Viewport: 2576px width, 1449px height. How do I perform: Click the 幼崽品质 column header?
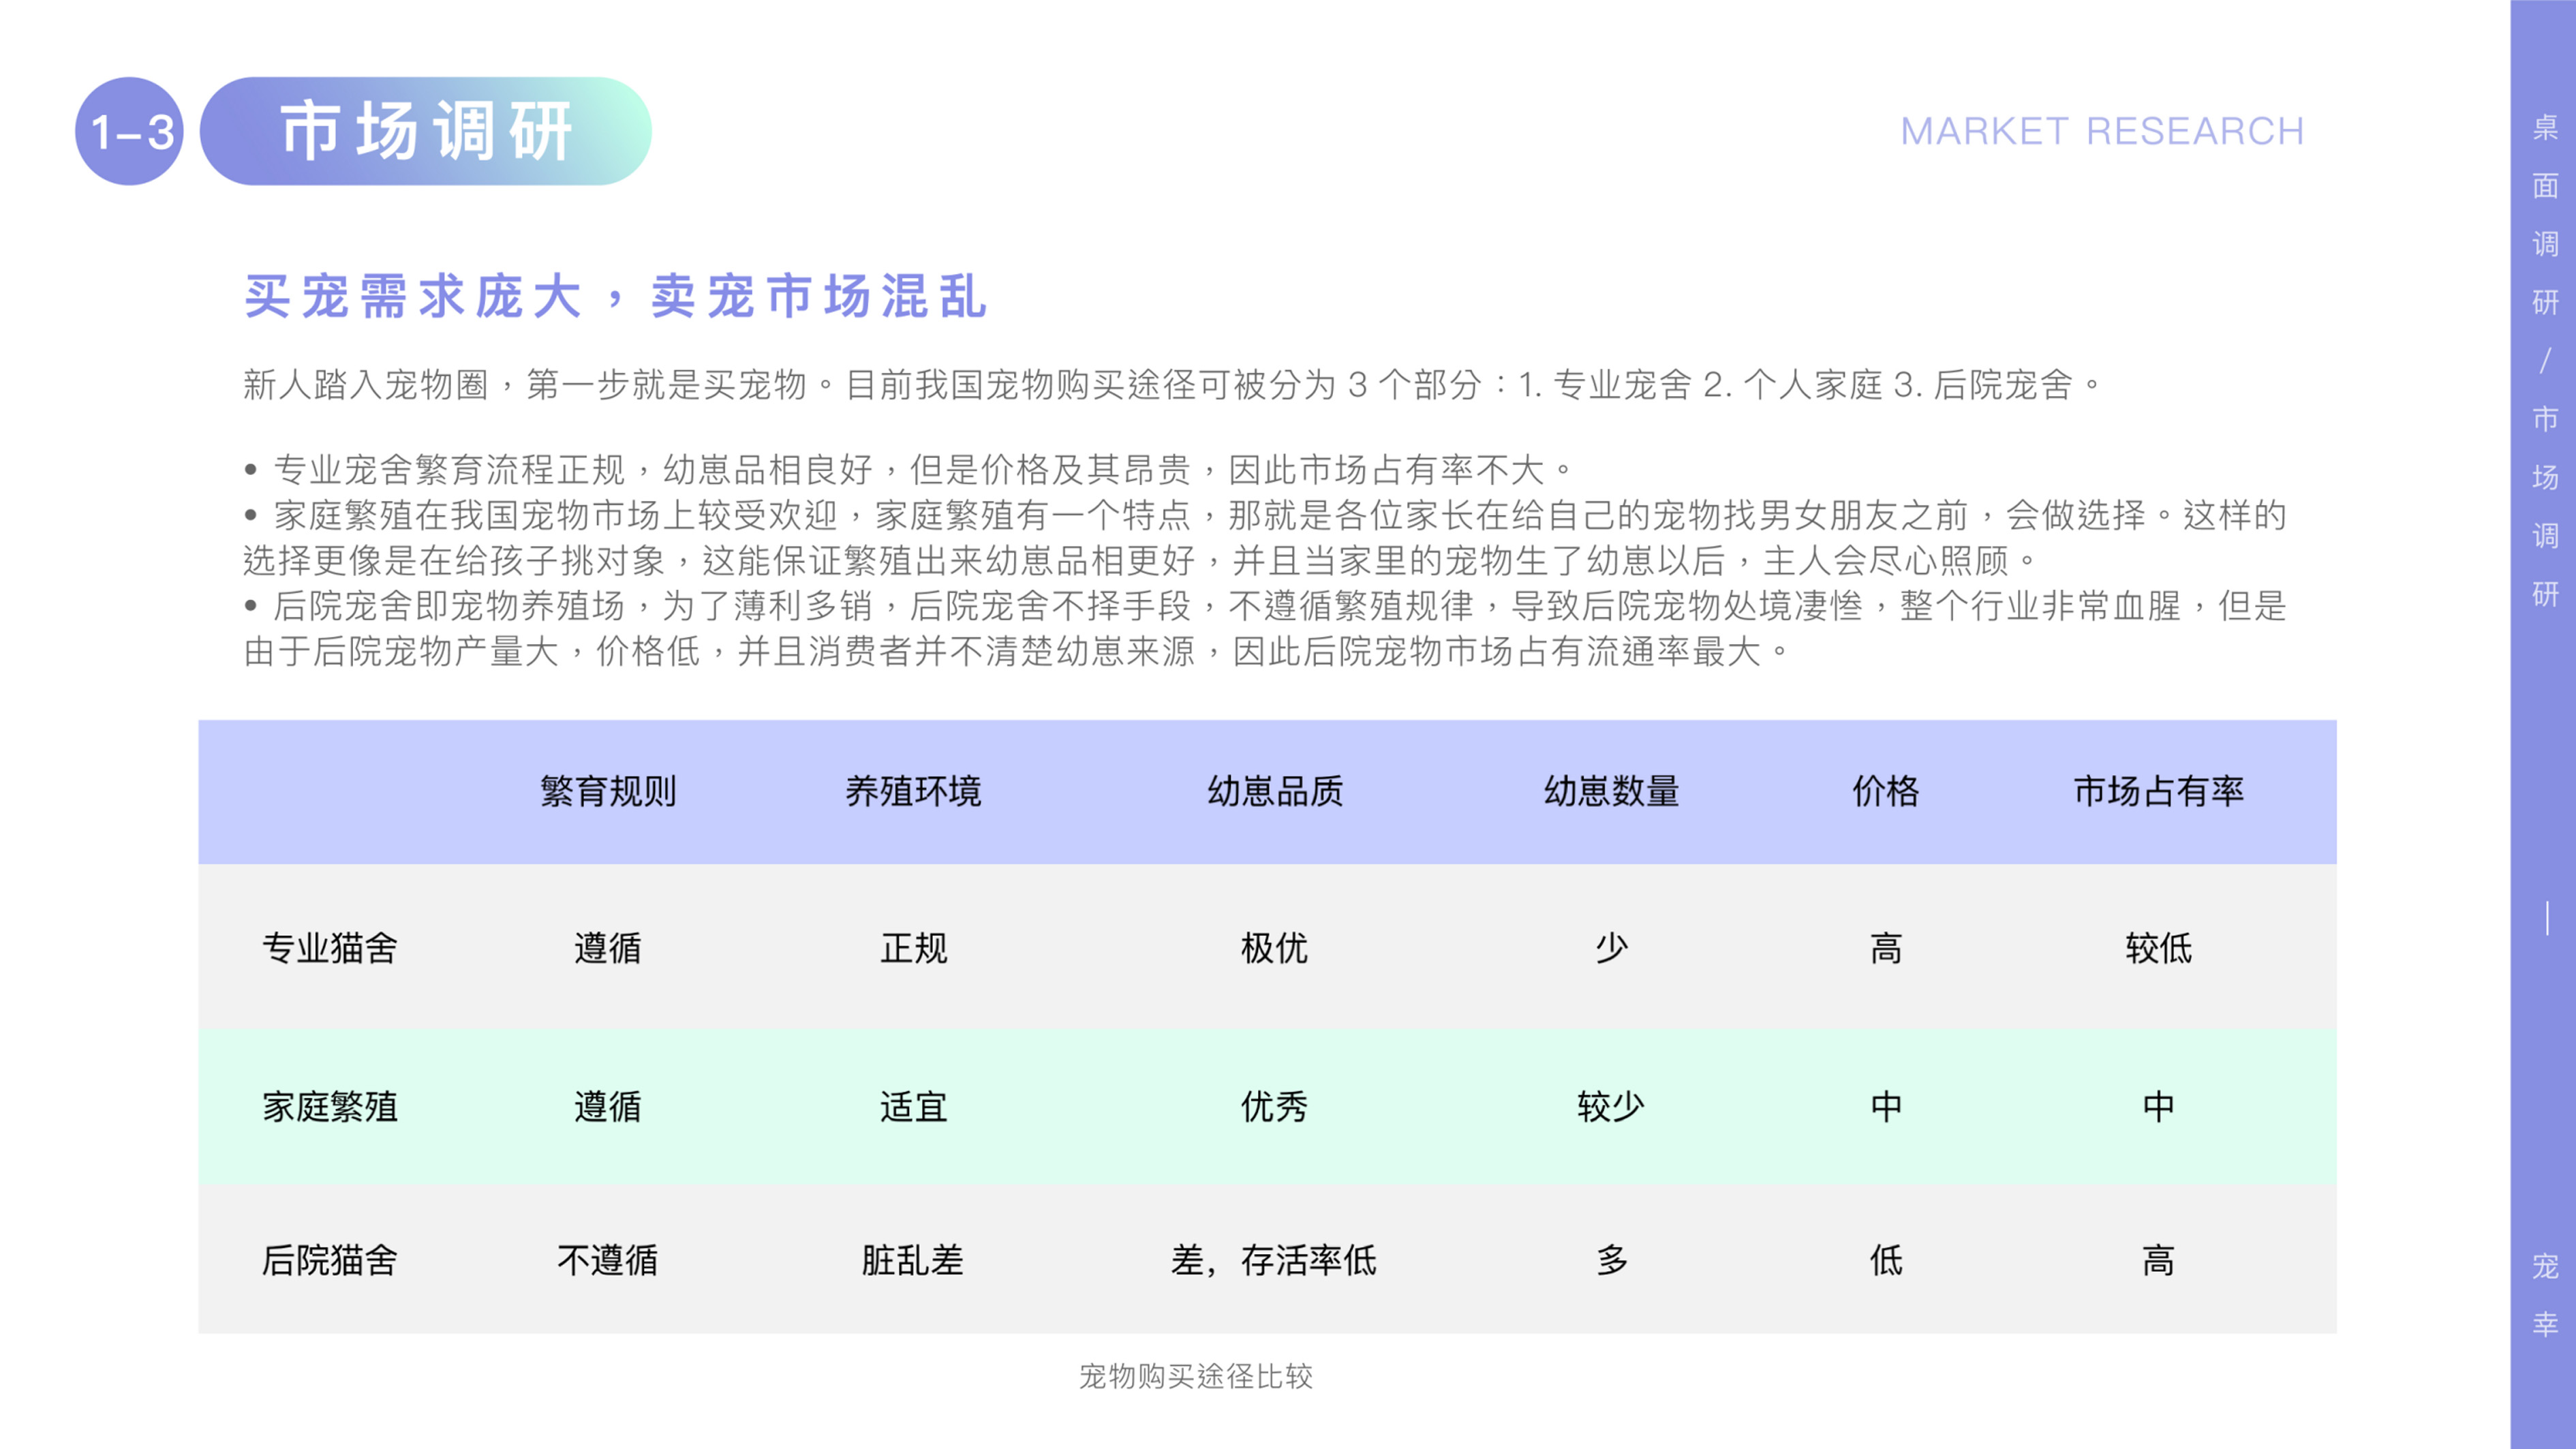[1275, 791]
